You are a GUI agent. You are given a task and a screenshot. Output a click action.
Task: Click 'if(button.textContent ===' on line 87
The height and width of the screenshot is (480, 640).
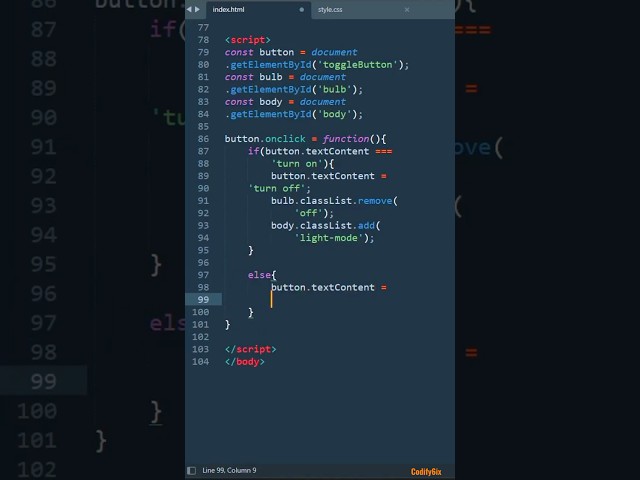point(320,151)
